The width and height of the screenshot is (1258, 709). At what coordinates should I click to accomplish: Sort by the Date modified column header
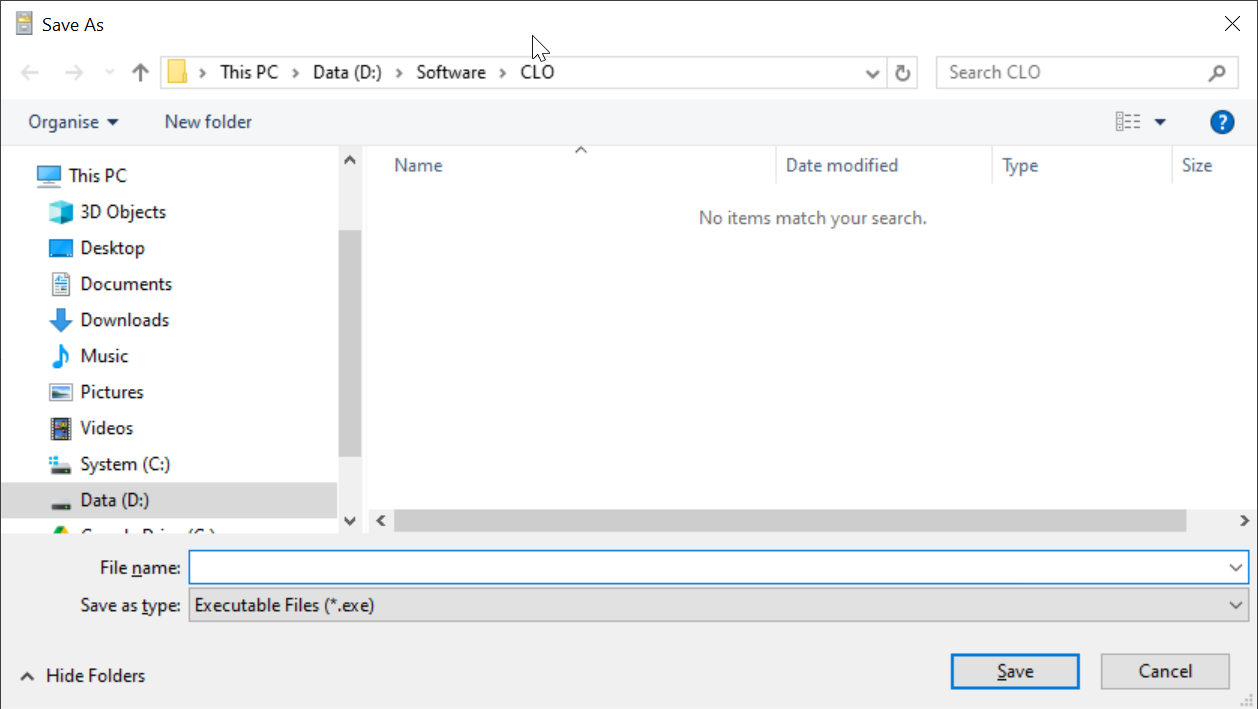(x=841, y=165)
